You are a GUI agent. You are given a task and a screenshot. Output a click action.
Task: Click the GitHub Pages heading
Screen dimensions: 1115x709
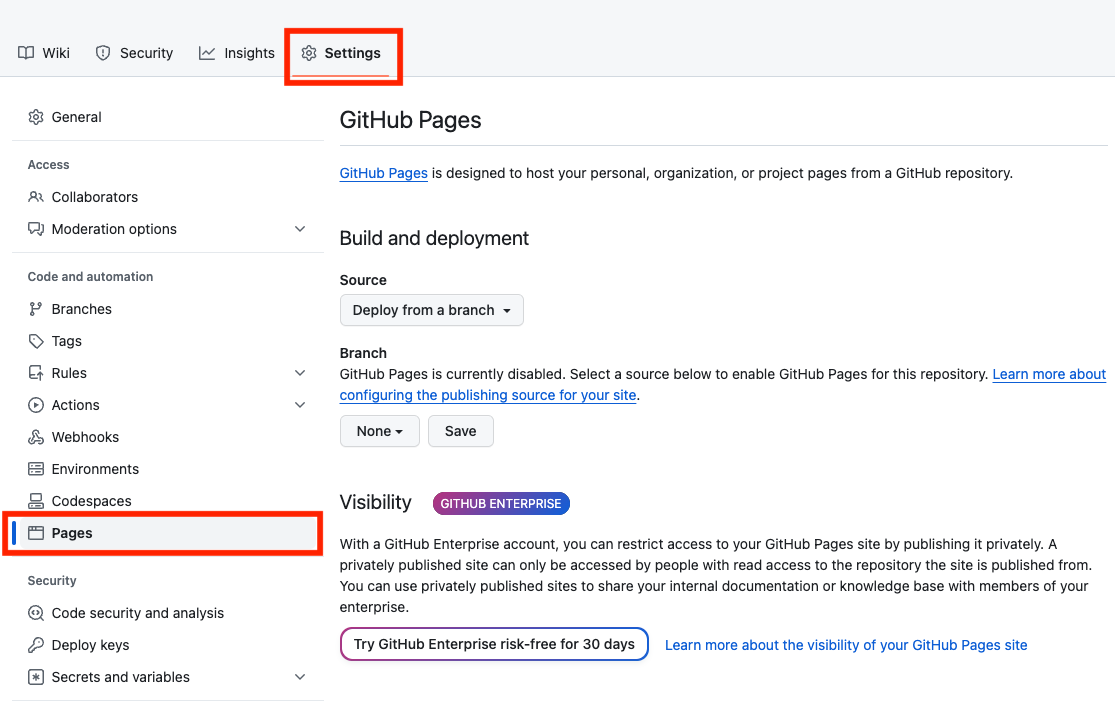[410, 120]
